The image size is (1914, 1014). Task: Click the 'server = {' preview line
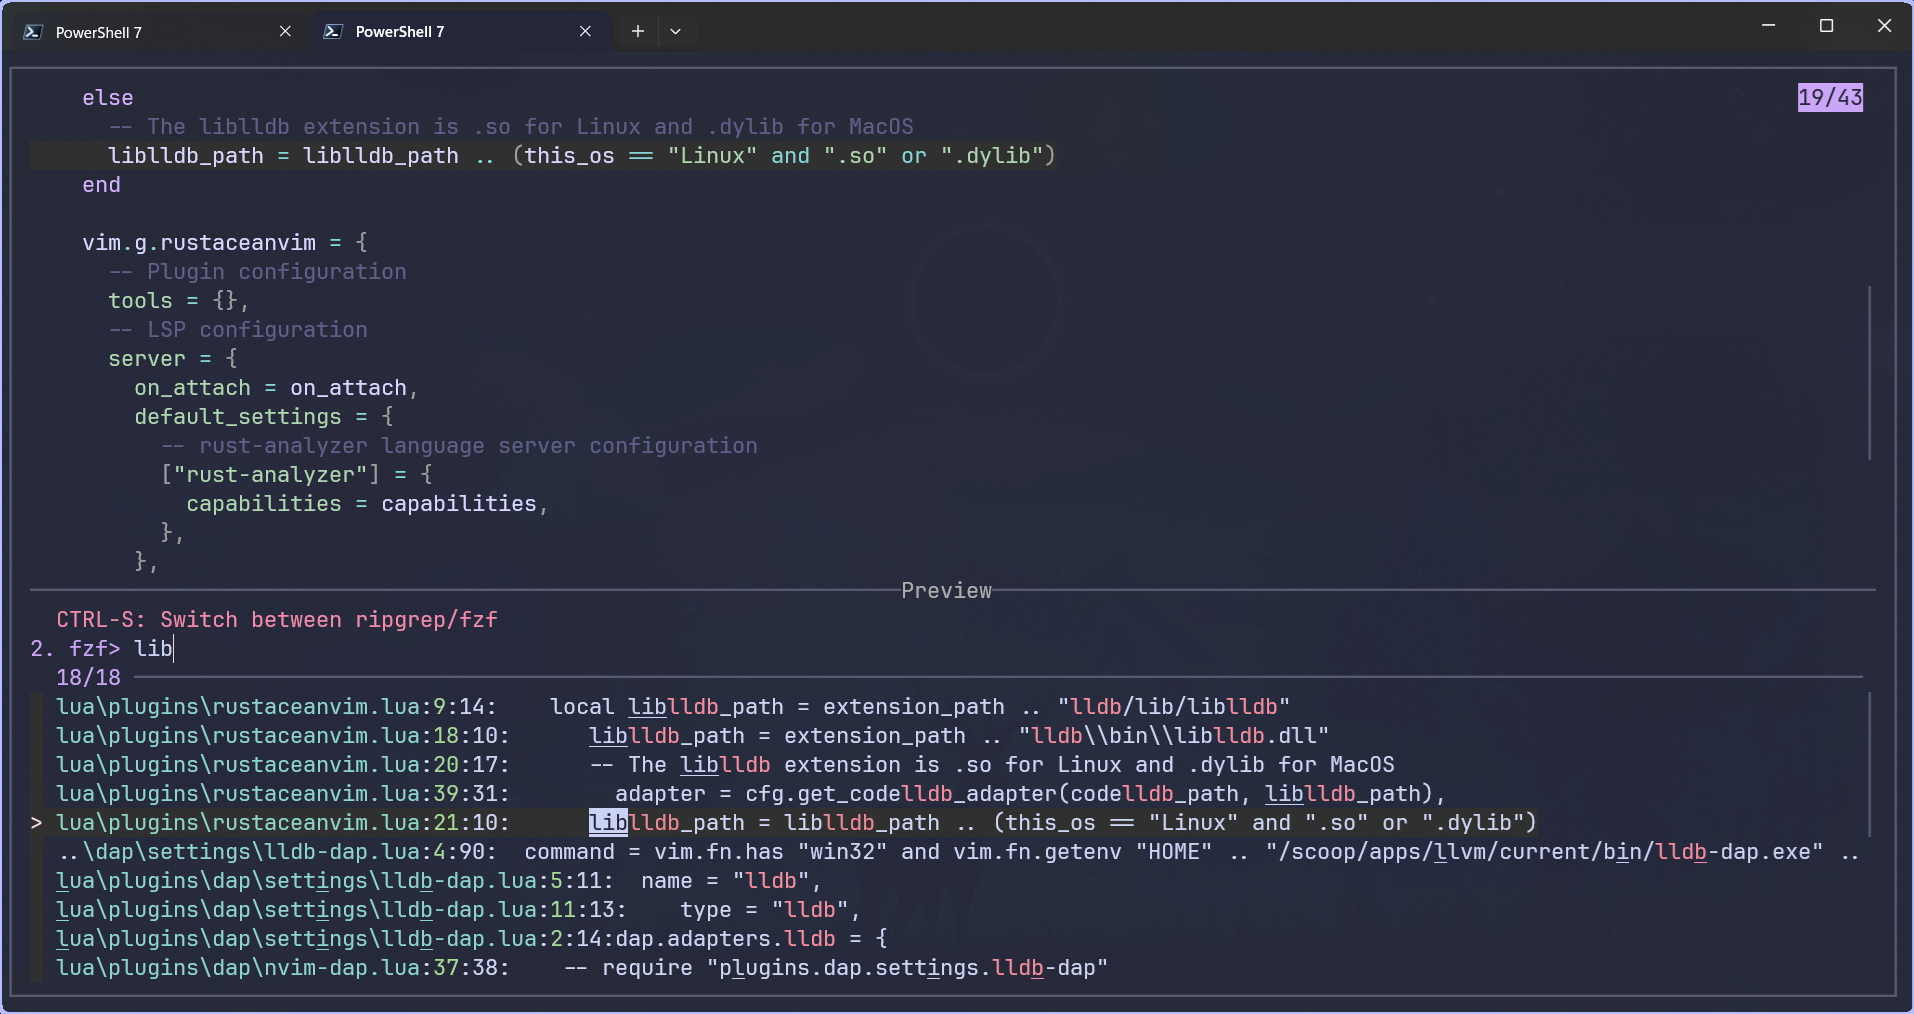(173, 359)
